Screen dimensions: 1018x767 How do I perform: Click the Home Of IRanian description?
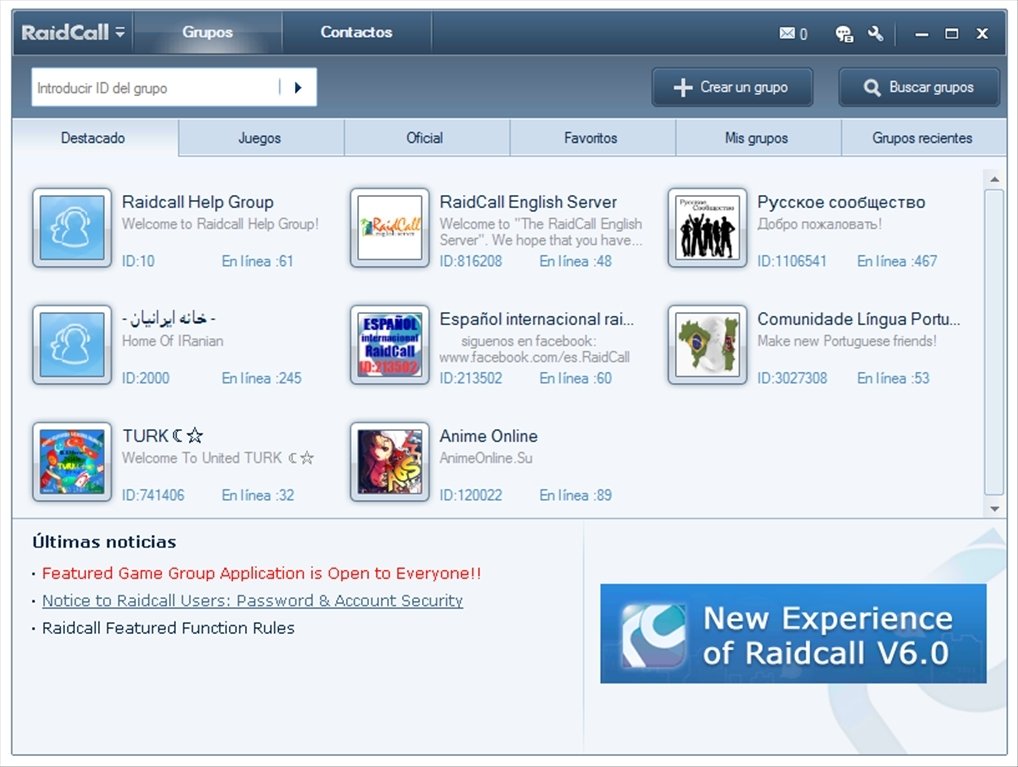click(173, 341)
